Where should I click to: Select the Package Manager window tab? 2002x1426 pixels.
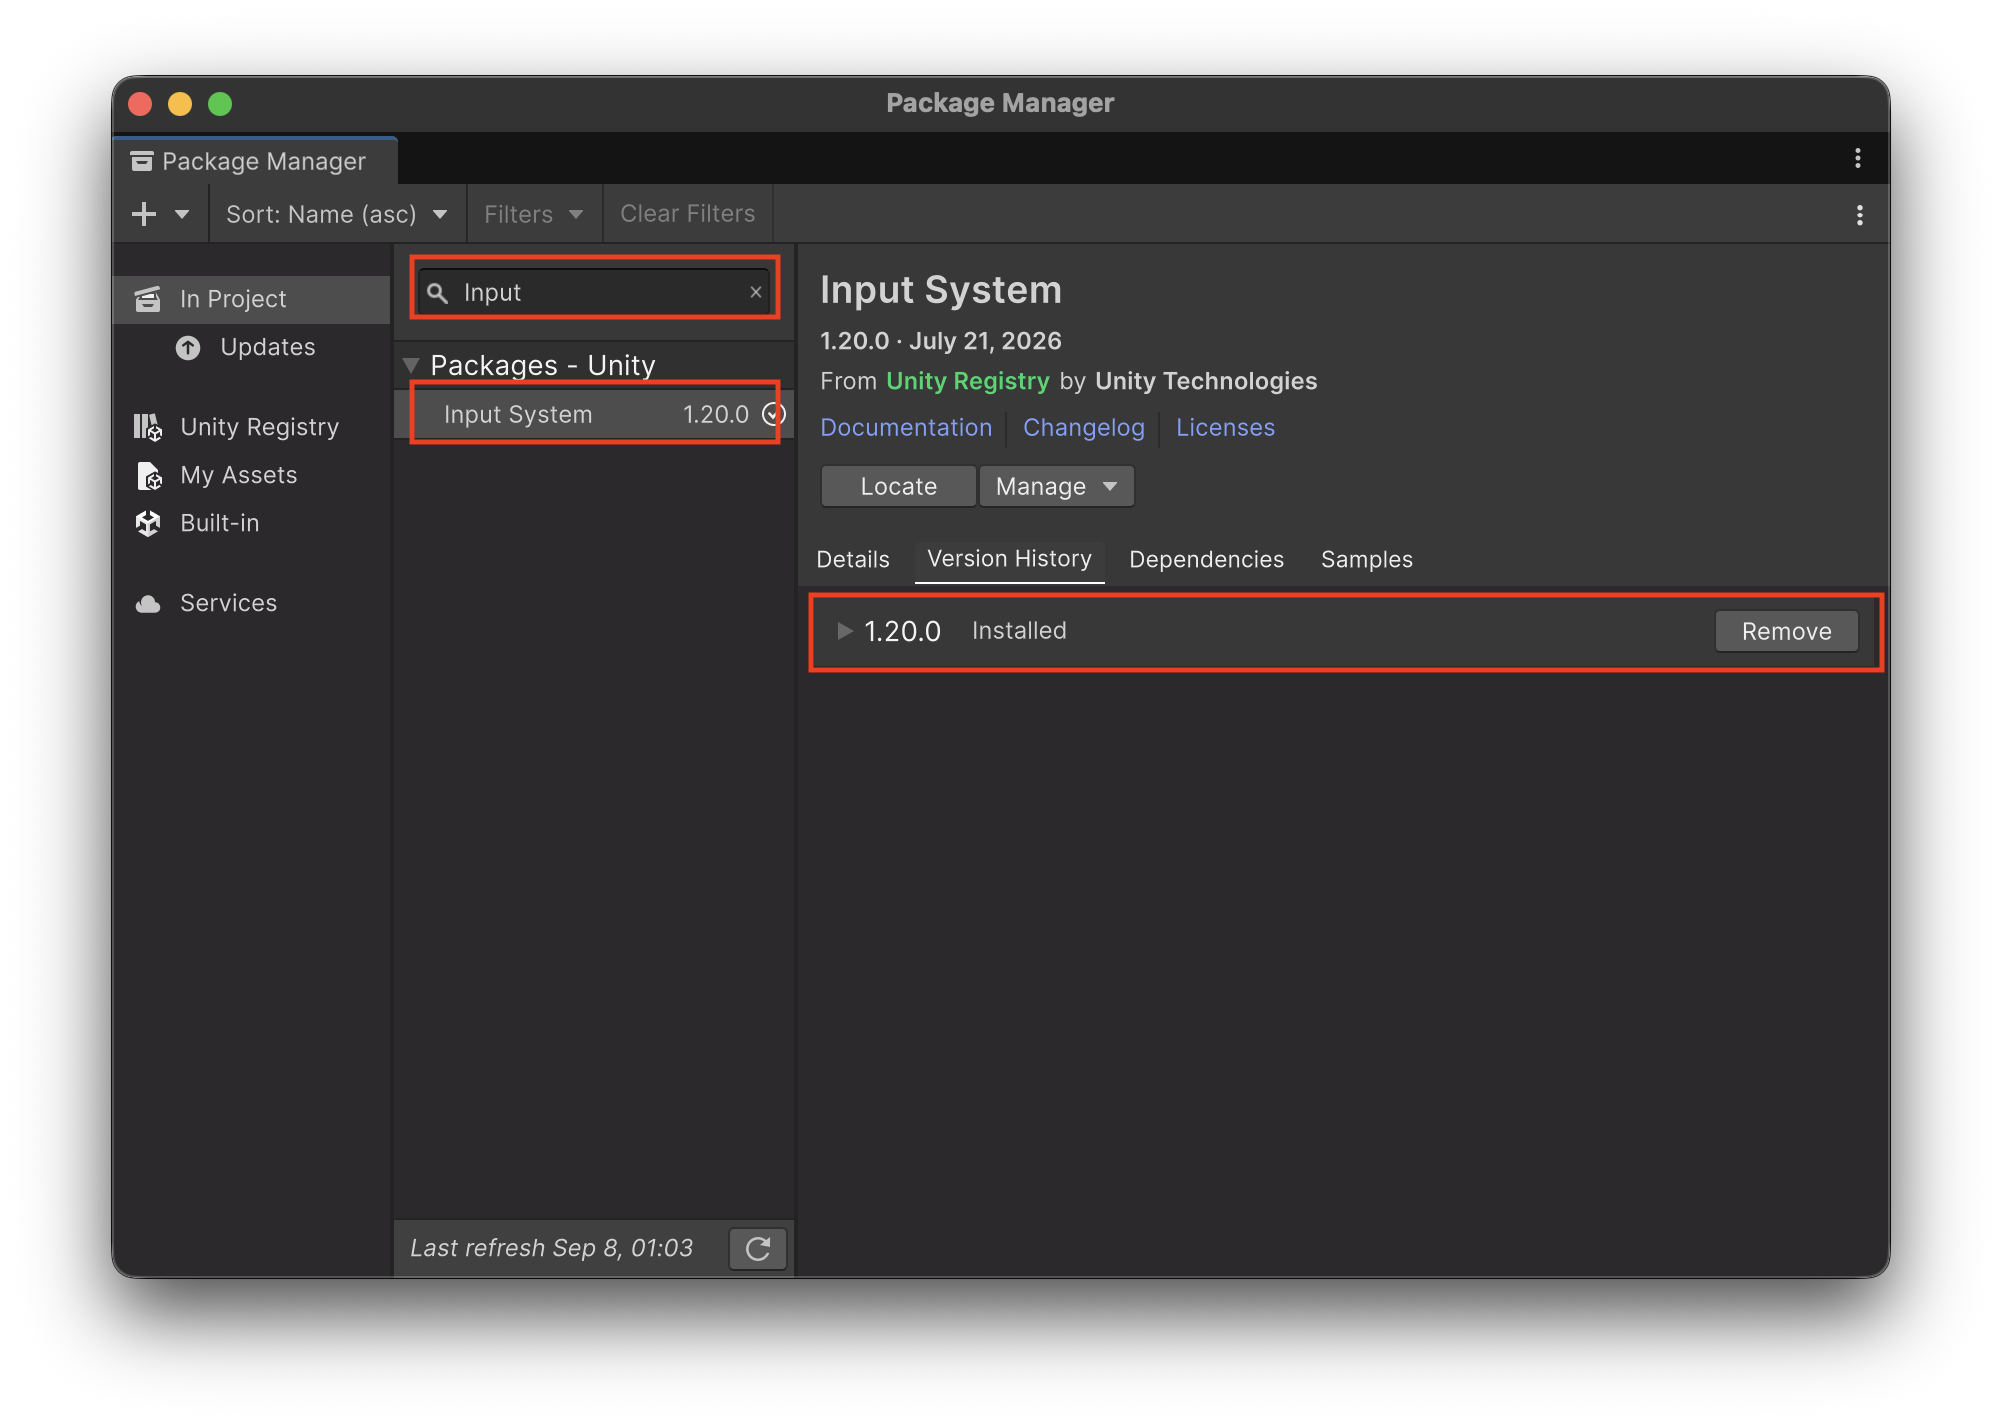coord(255,161)
